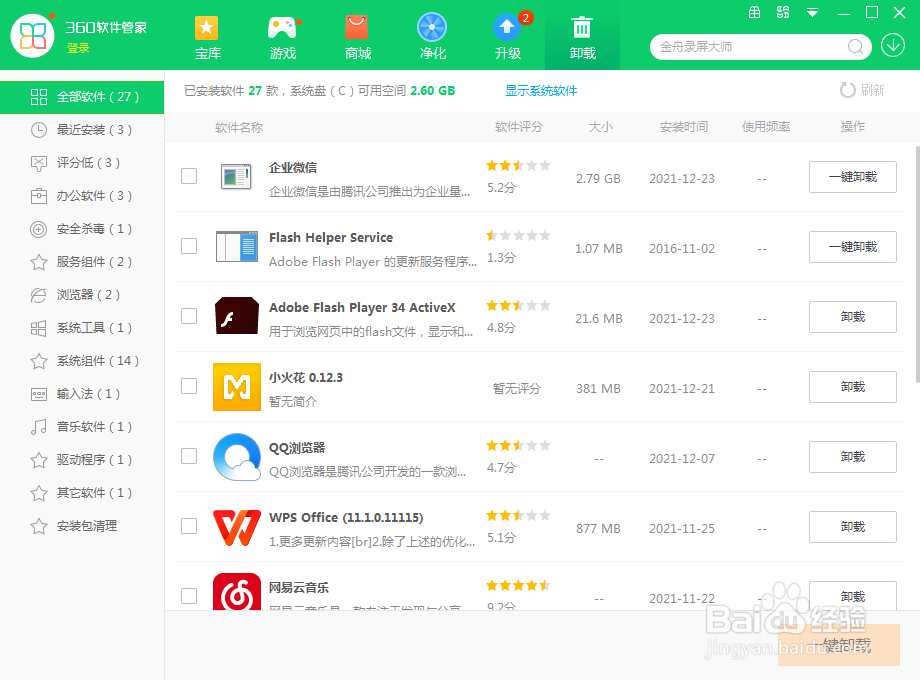The width and height of the screenshot is (920, 680).
Task: Check the 网易云音乐 checkbox
Action: point(189,596)
